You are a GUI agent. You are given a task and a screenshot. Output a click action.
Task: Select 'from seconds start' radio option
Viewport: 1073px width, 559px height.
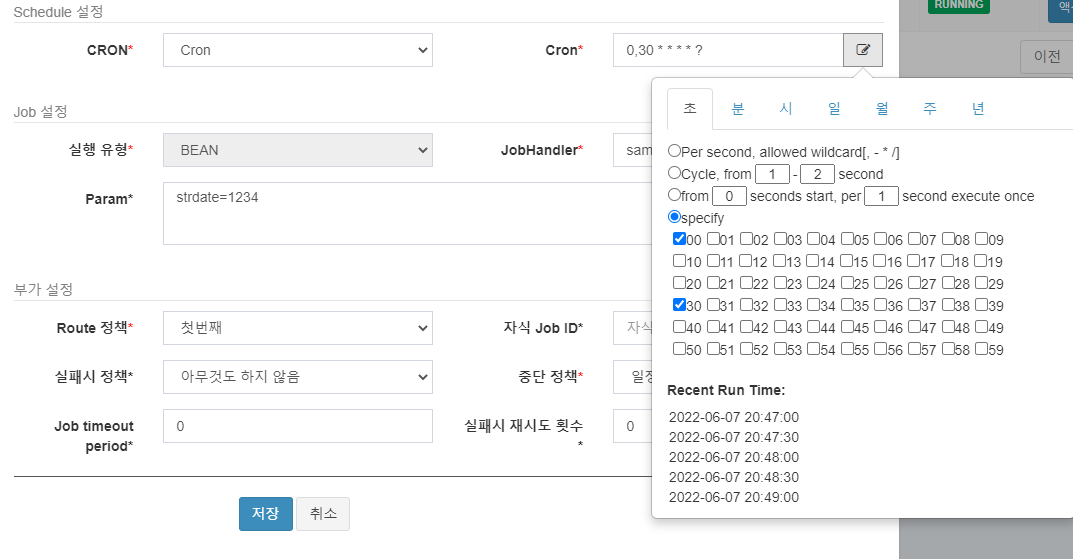[674, 194]
